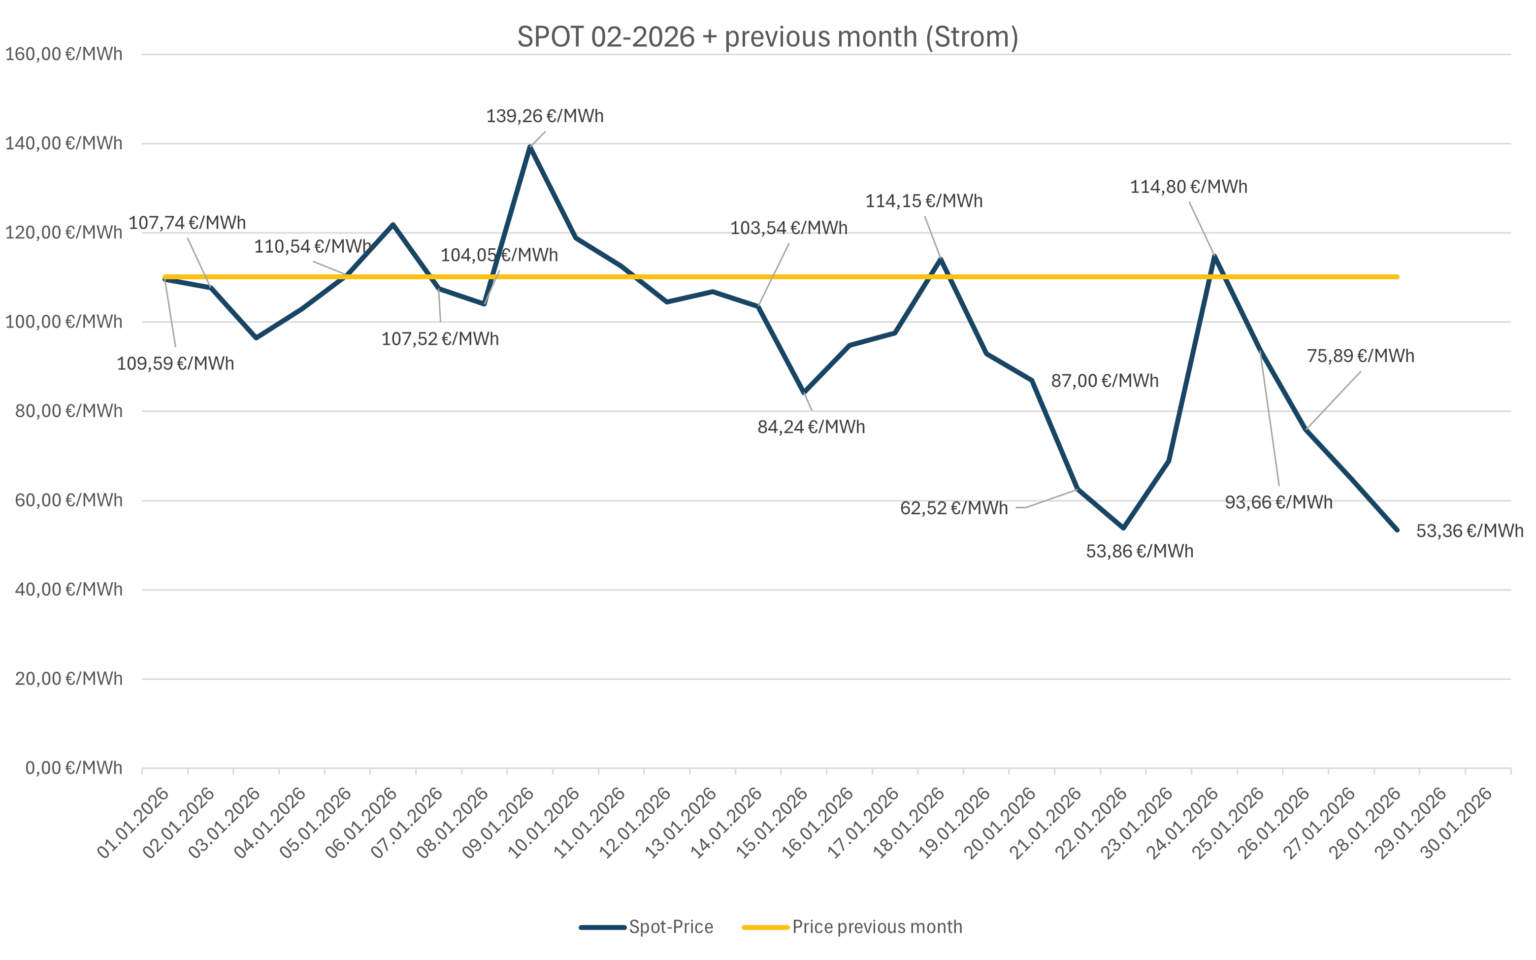Screen dimensions: 1536x960
Task: Select the 53,36 €/MWh final data label
Action: pos(1469,531)
